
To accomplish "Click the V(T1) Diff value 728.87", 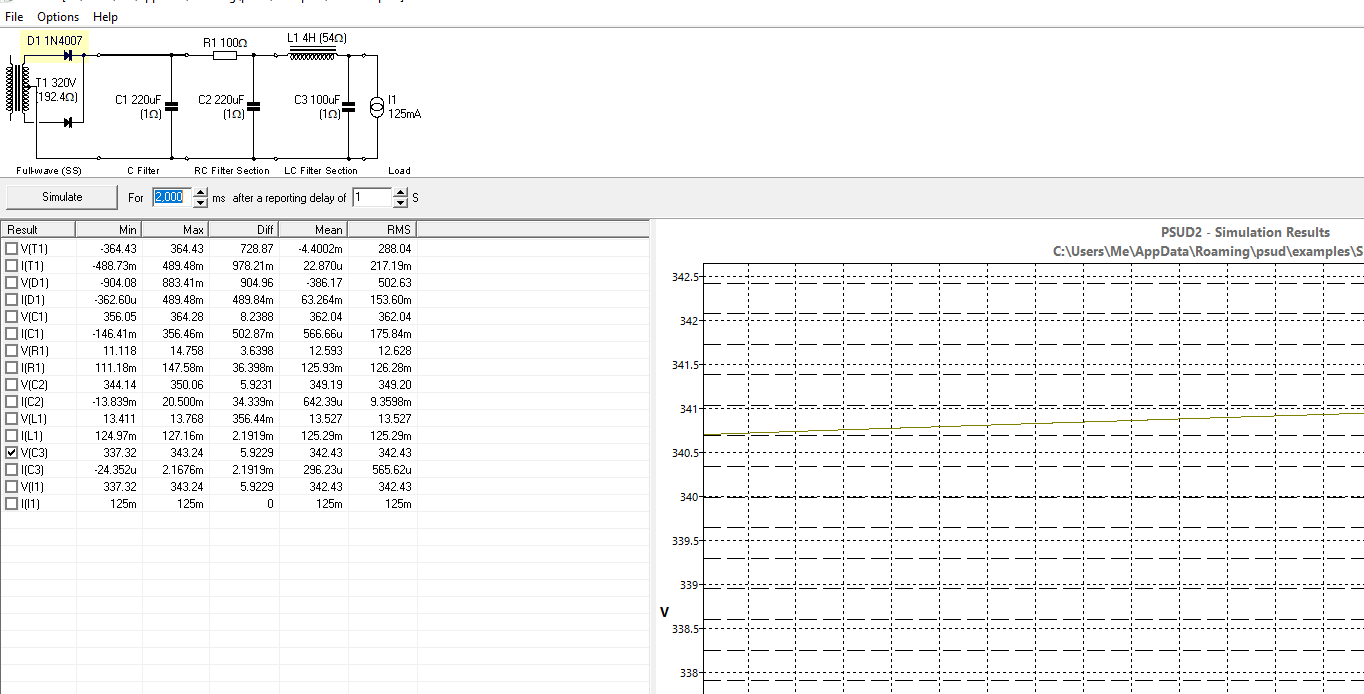I will (256, 249).
